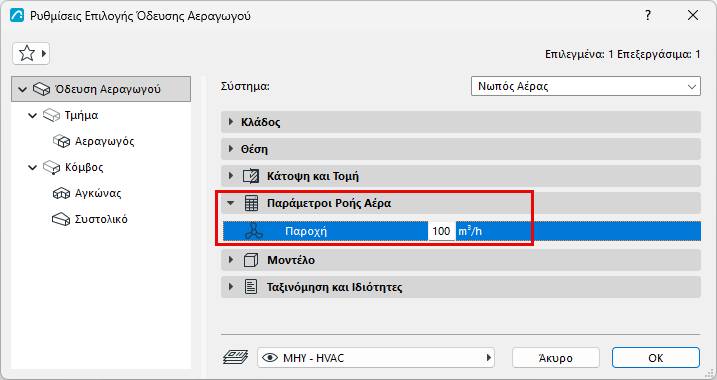Confirm with the OK button
Viewport: 717px width, 380px height.
pyautogui.click(x=656, y=358)
